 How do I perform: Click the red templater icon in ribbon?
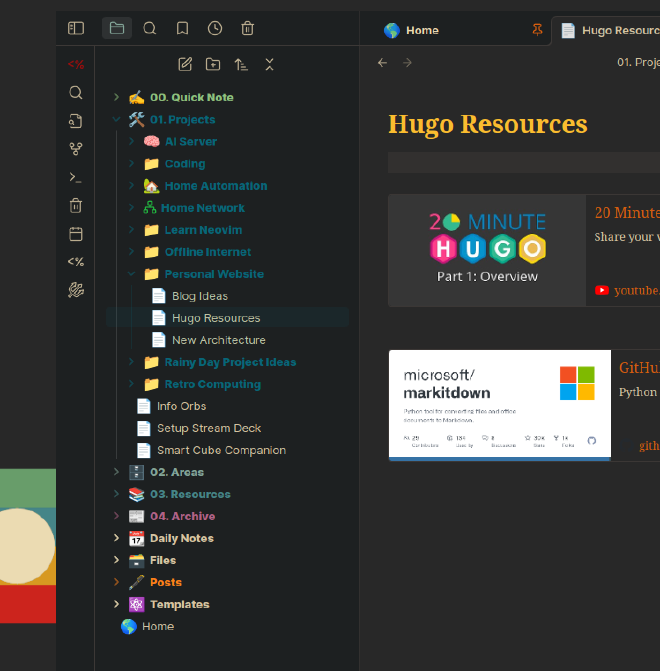coord(76,65)
